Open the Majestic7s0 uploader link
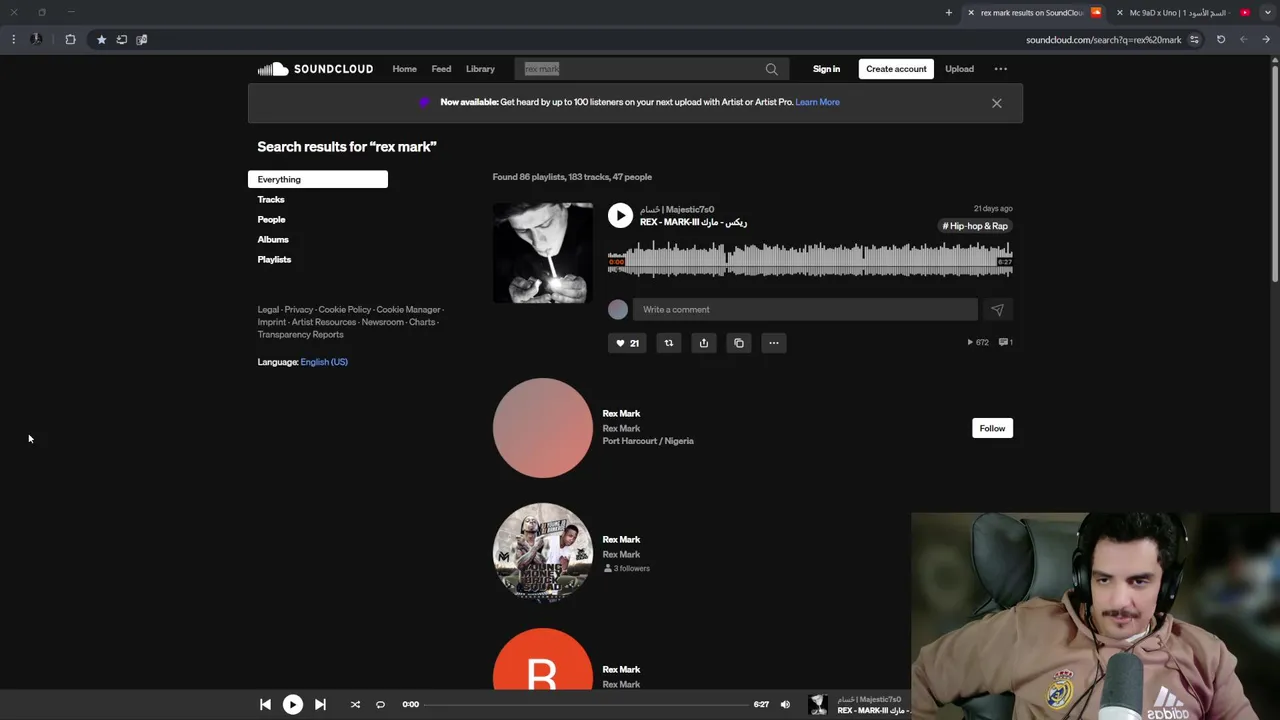Image resolution: width=1280 pixels, height=720 pixels. pos(677,209)
